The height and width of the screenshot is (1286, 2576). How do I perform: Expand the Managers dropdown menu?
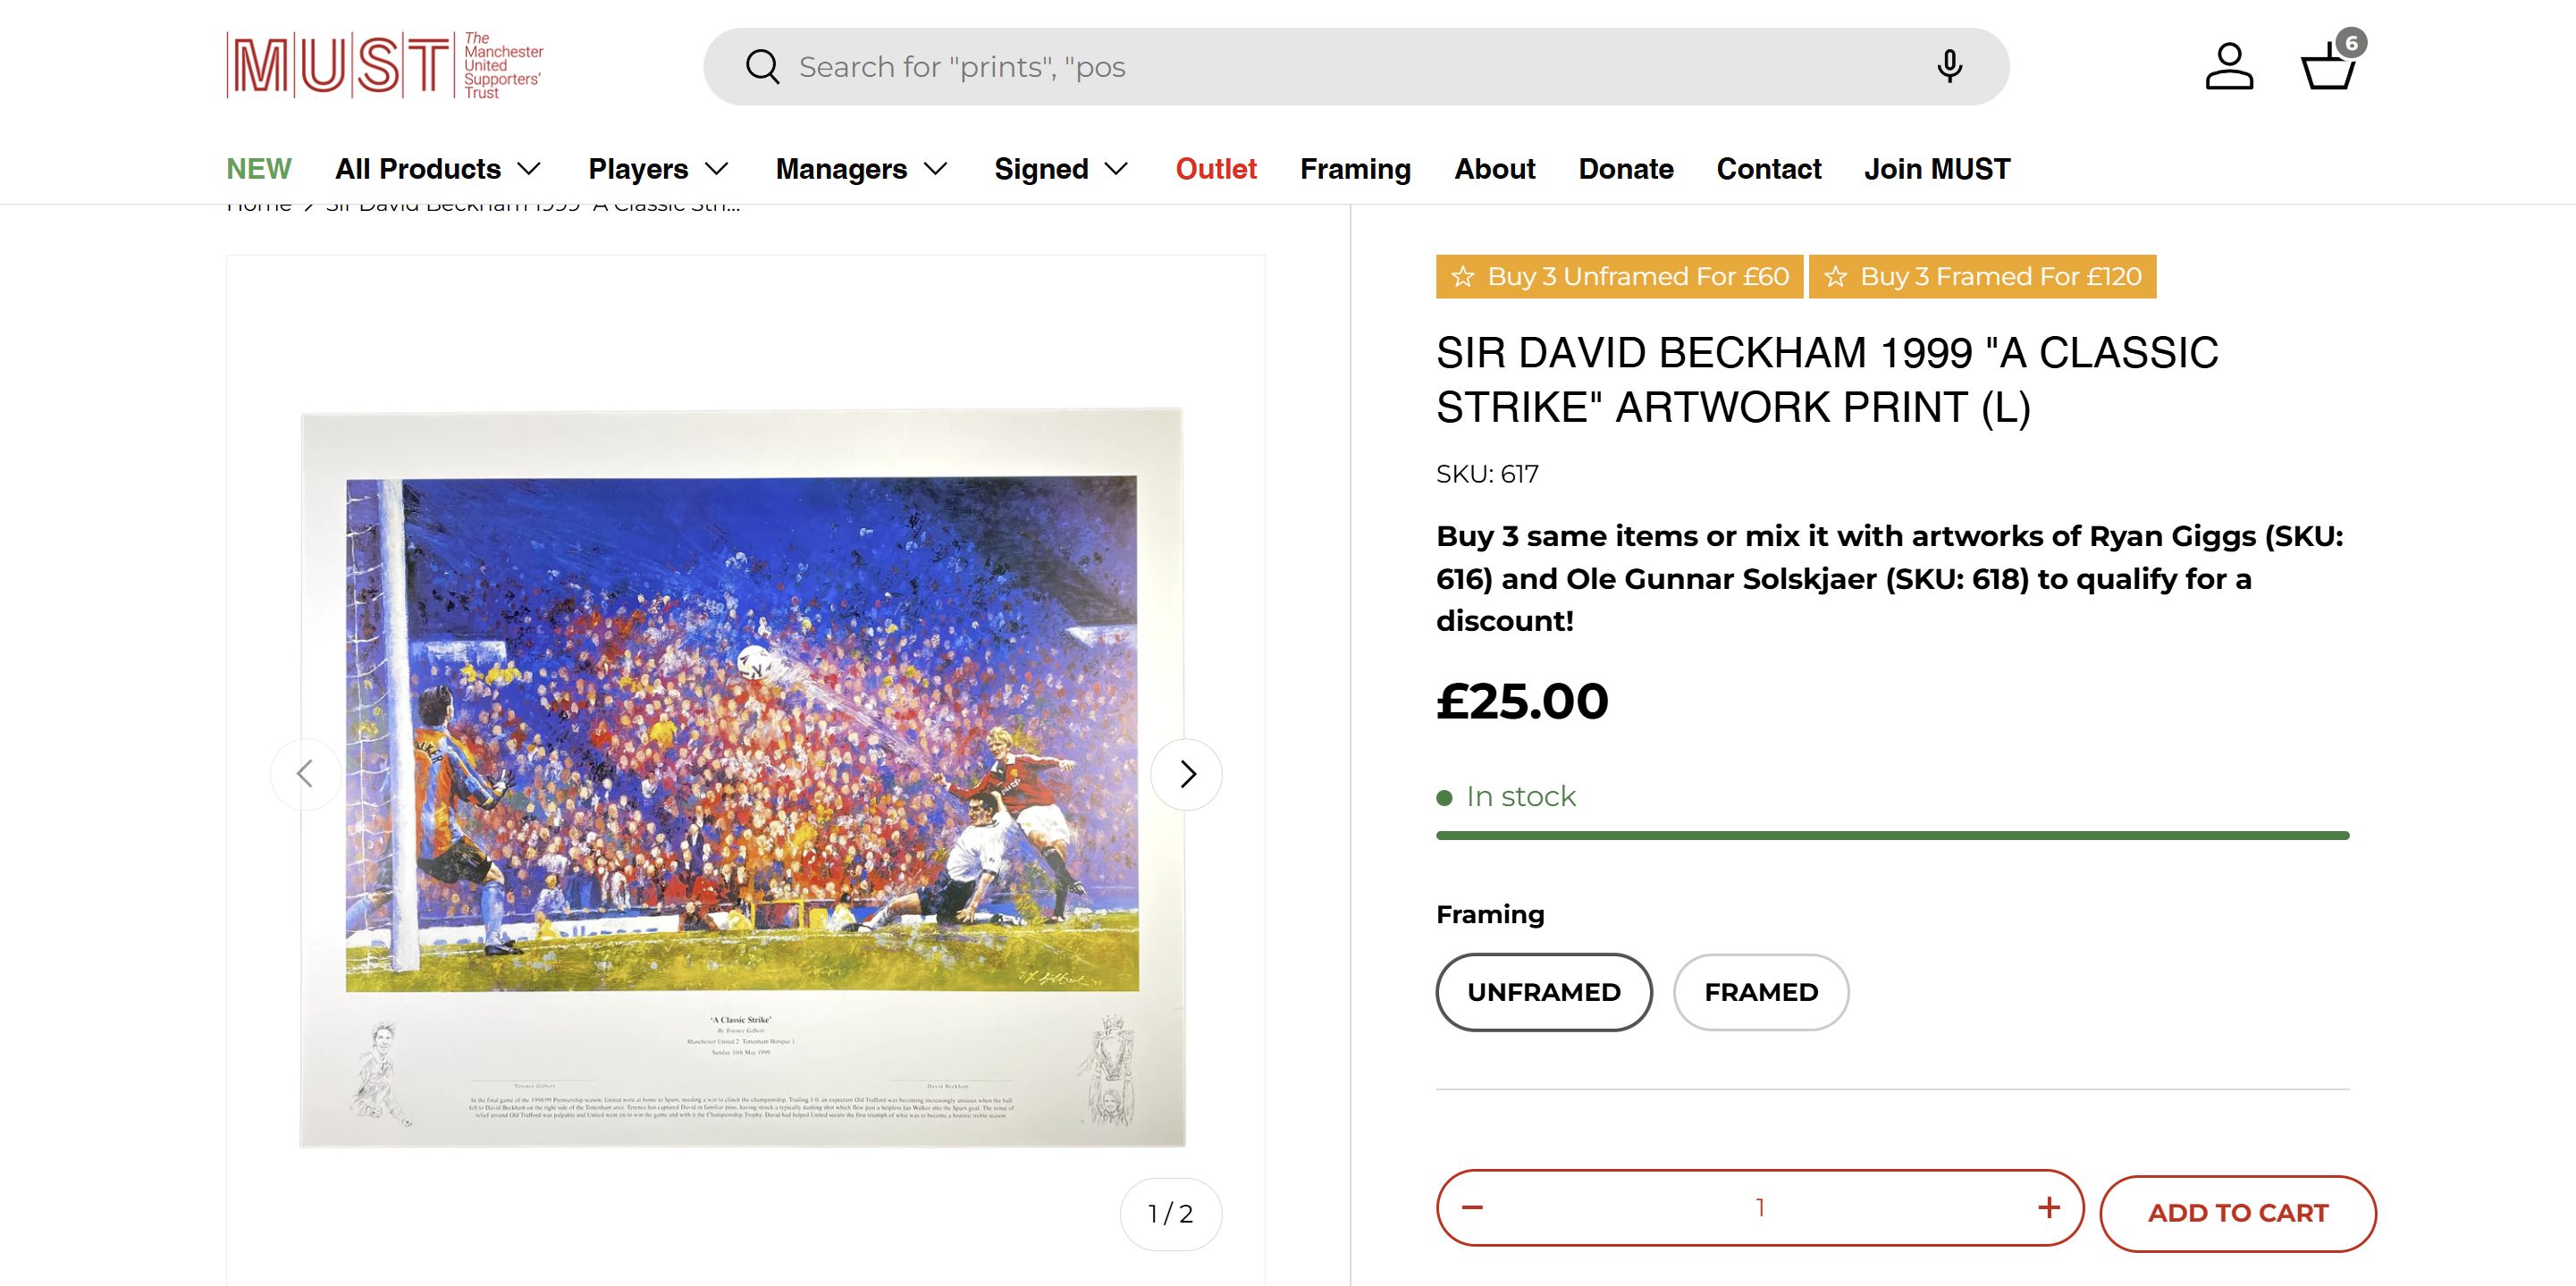point(861,169)
